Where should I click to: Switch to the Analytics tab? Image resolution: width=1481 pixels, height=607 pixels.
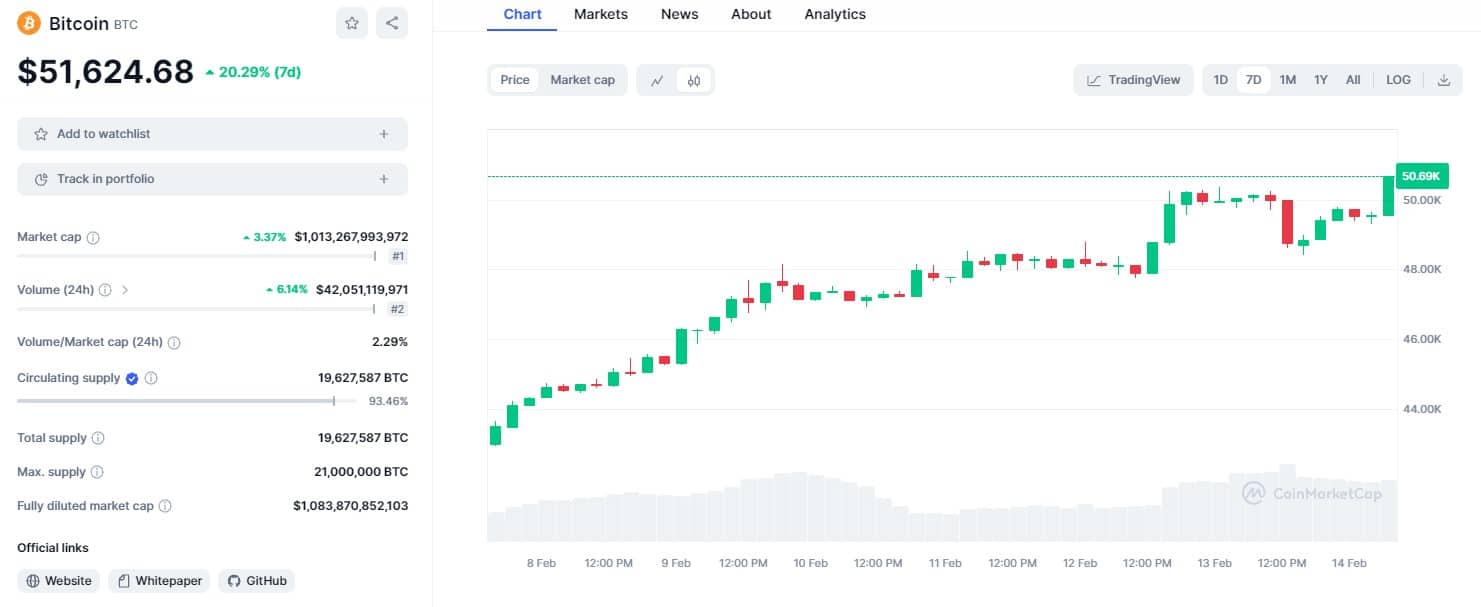tap(835, 14)
